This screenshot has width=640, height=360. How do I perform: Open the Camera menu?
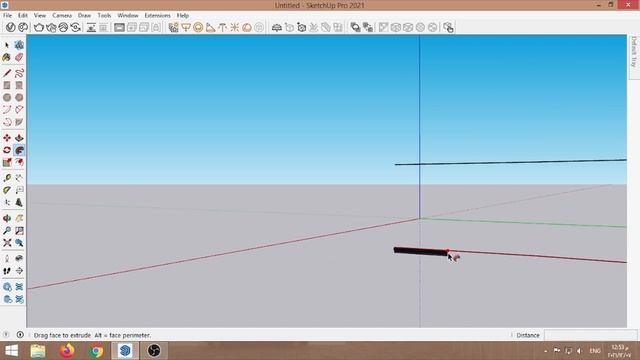point(62,15)
